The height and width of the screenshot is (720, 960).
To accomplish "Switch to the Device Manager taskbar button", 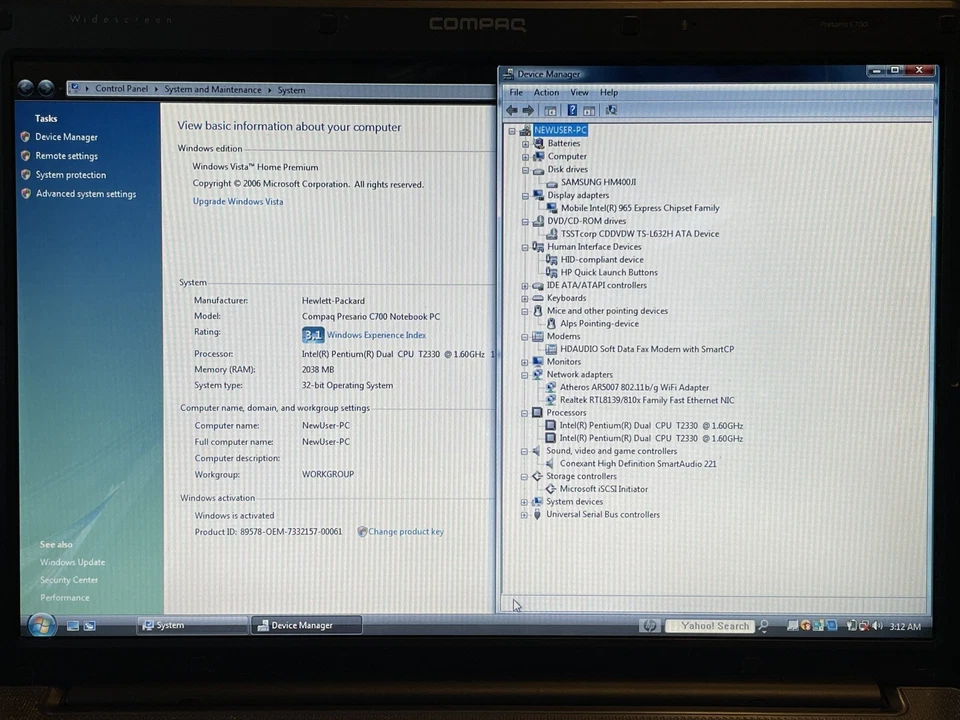I will click(x=306, y=625).
